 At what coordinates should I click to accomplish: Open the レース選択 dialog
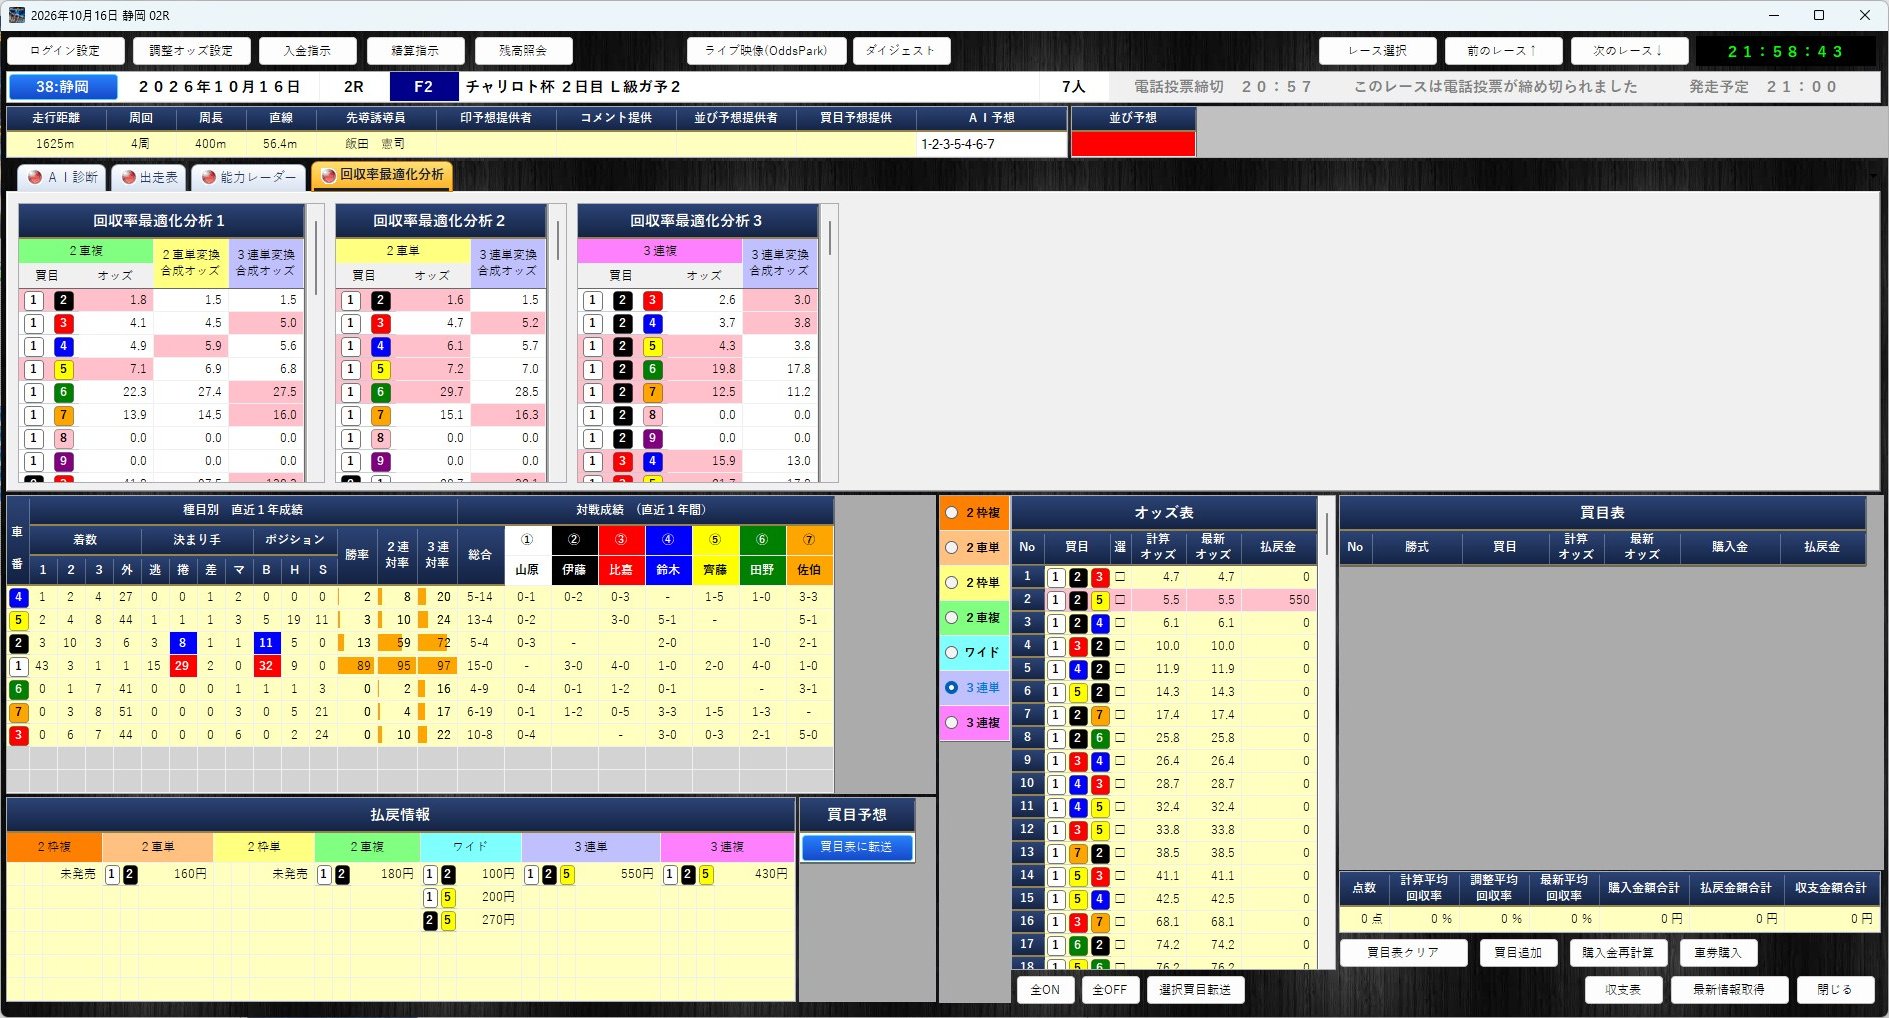point(1377,51)
